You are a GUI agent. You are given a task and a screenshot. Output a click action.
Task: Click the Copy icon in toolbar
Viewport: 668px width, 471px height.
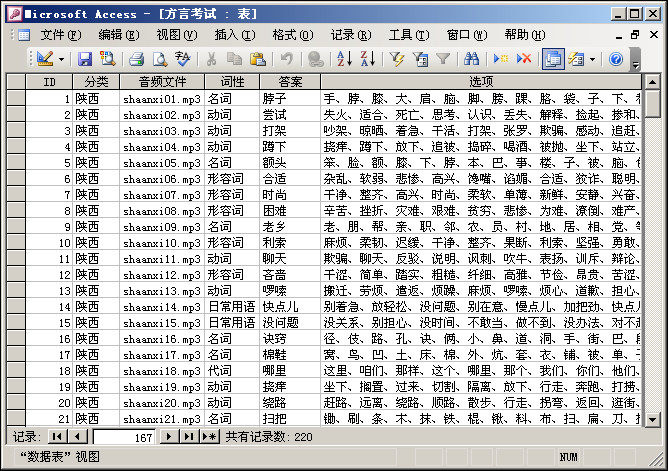pyautogui.click(x=234, y=59)
